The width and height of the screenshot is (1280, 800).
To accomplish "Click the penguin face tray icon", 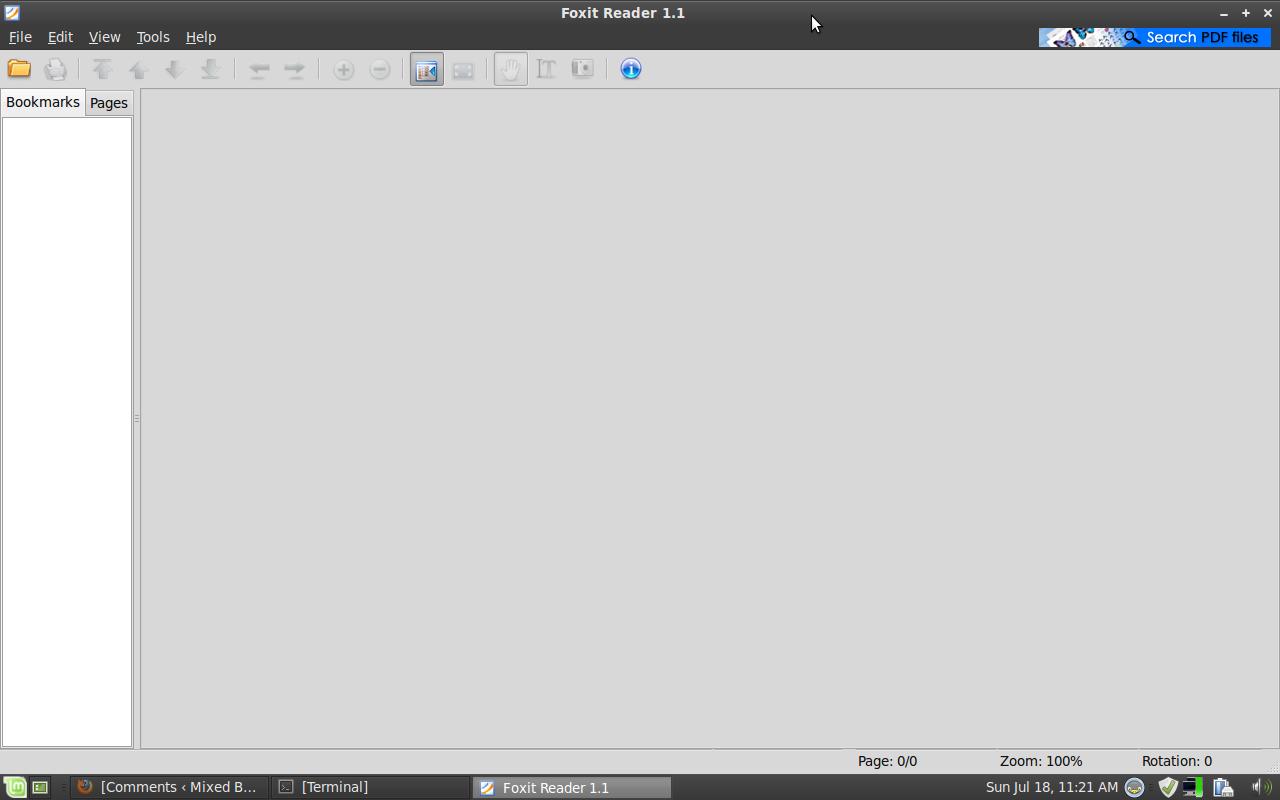I will [x=1135, y=787].
